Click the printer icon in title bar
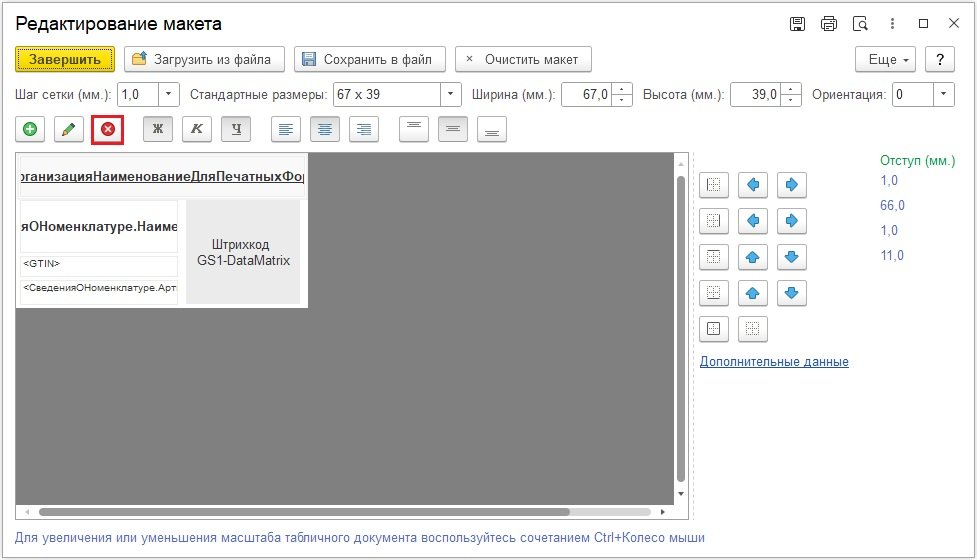 pos(828,24)
